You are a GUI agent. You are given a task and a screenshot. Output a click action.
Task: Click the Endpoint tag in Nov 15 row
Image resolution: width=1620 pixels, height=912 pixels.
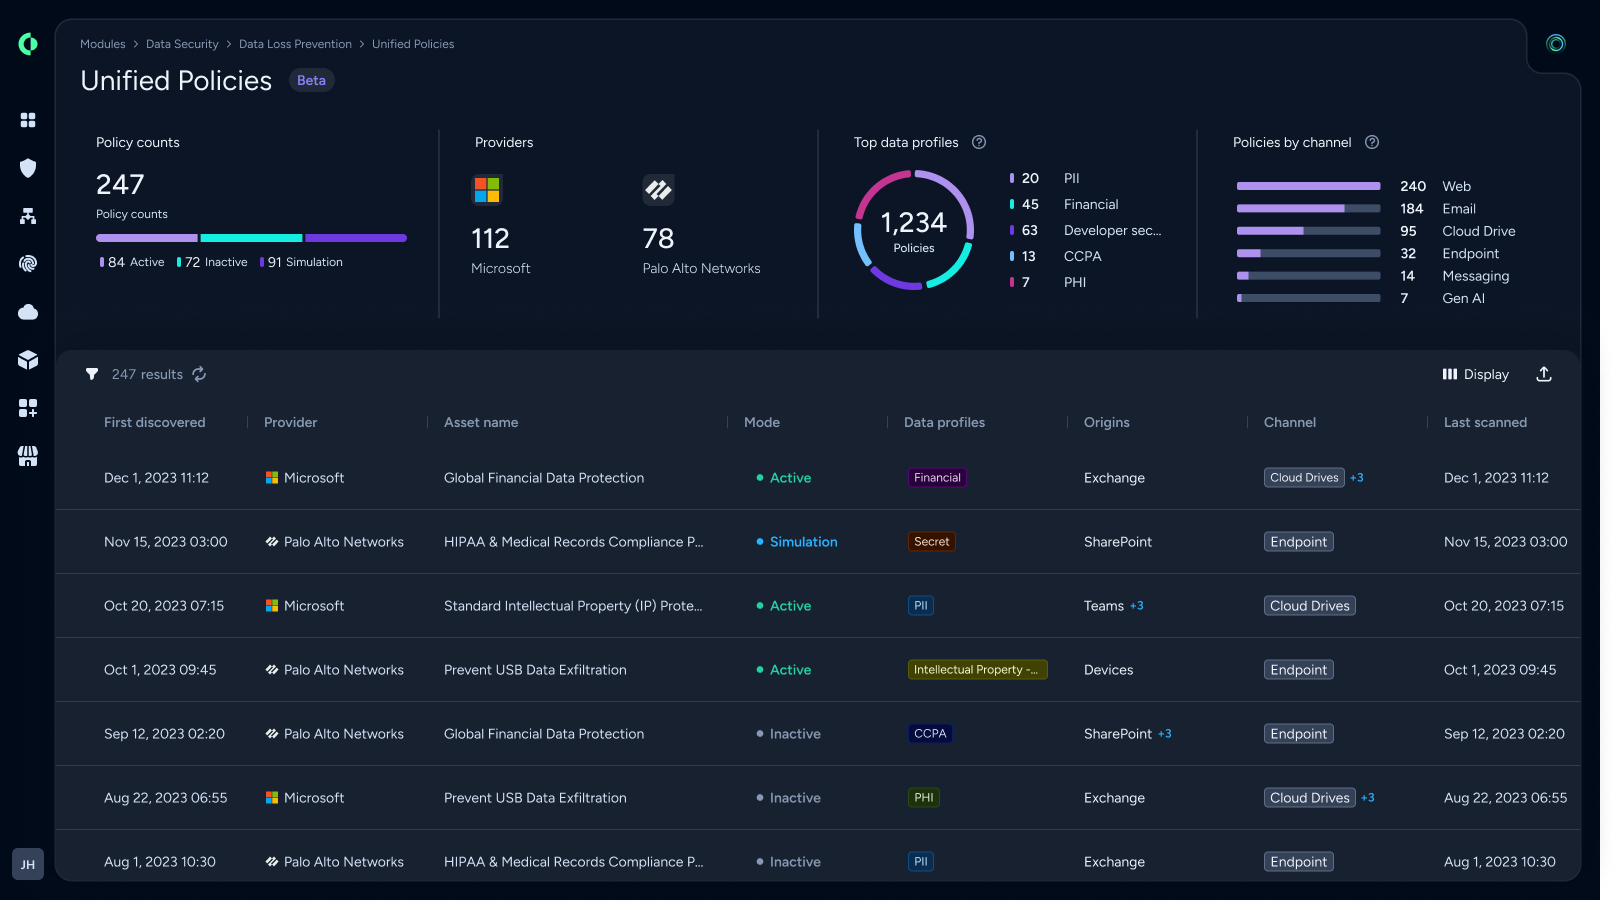[1315, 548]
